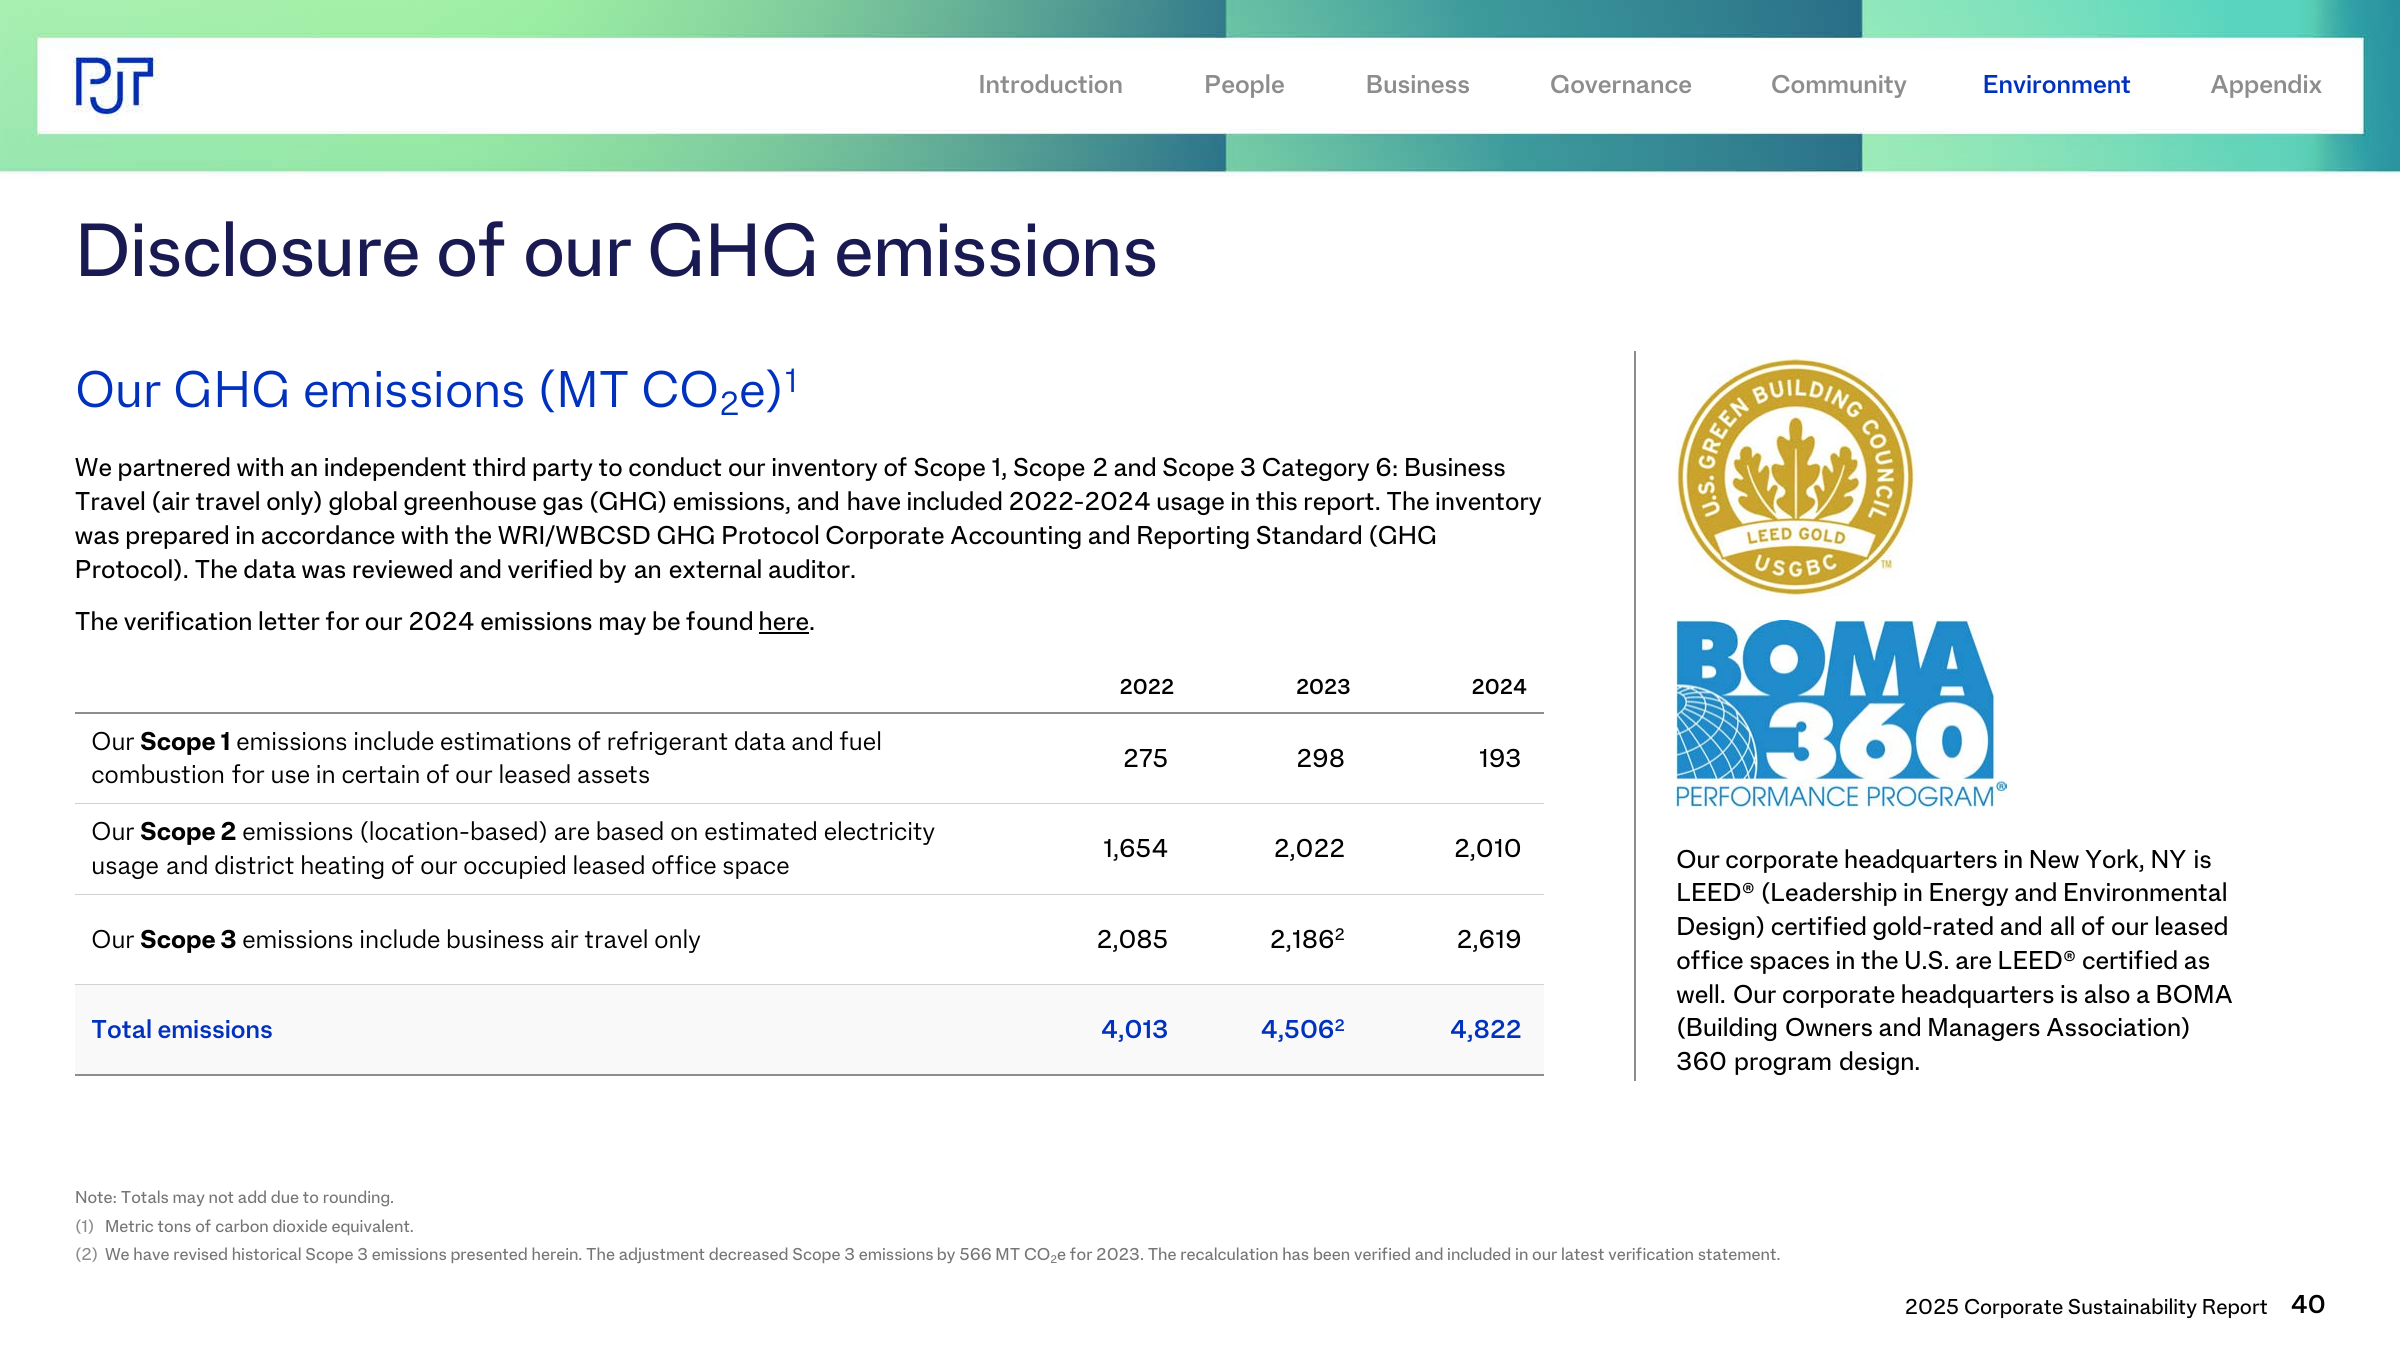This screenshot has height=1350, width=2400.
Task: Click the BOMA 360 Performance Program logo
Action: coord(1841,714)
